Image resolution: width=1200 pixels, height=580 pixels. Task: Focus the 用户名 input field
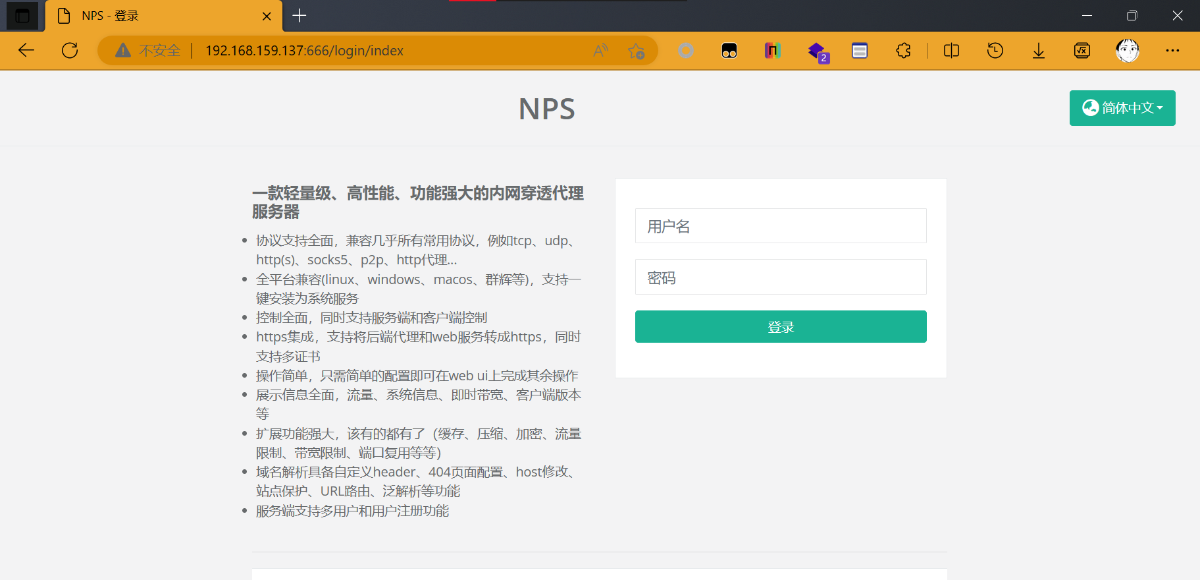point(781,226)
